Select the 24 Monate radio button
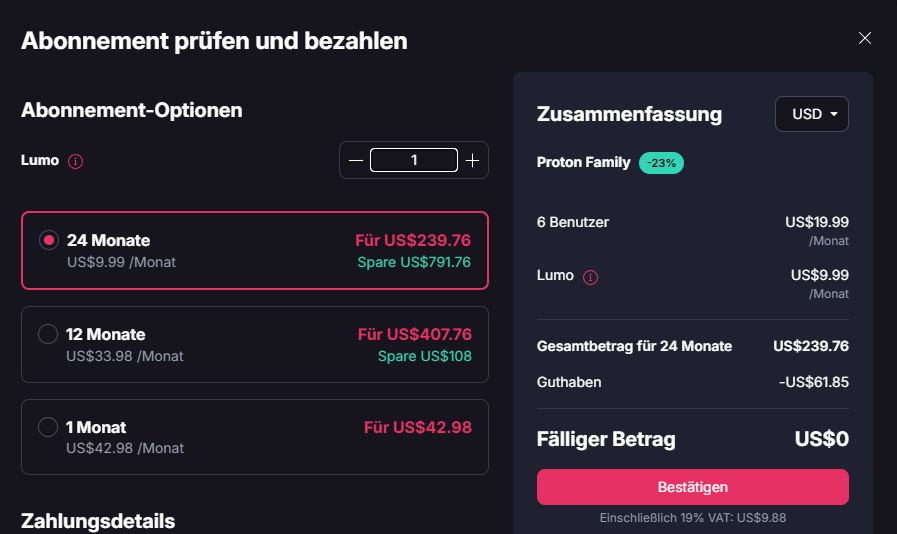The width and height of the screenshot is (897, 534). coord(48,240)
